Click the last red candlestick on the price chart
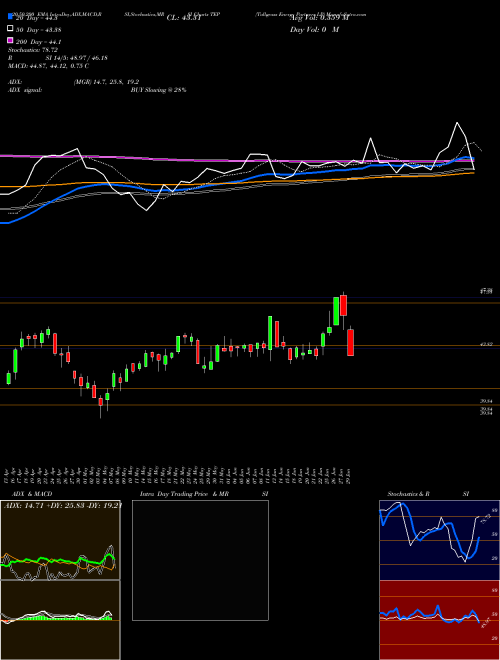Image resolution: width=500 pixels, height=660 pixels. [350, 343]
